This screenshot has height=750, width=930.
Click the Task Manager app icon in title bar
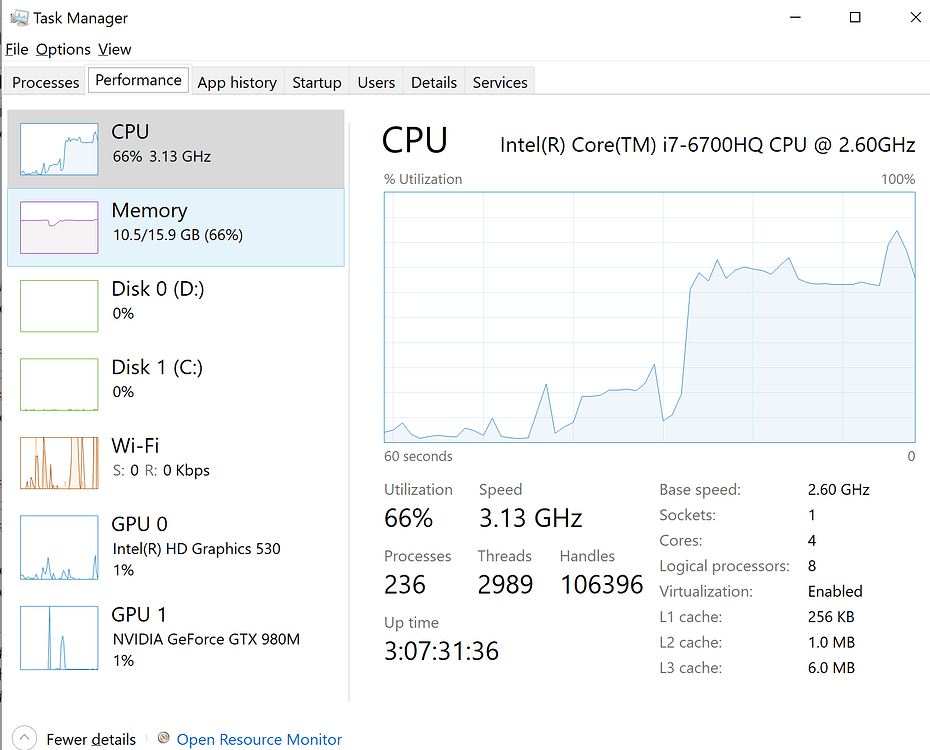click(x=17, y=18)
